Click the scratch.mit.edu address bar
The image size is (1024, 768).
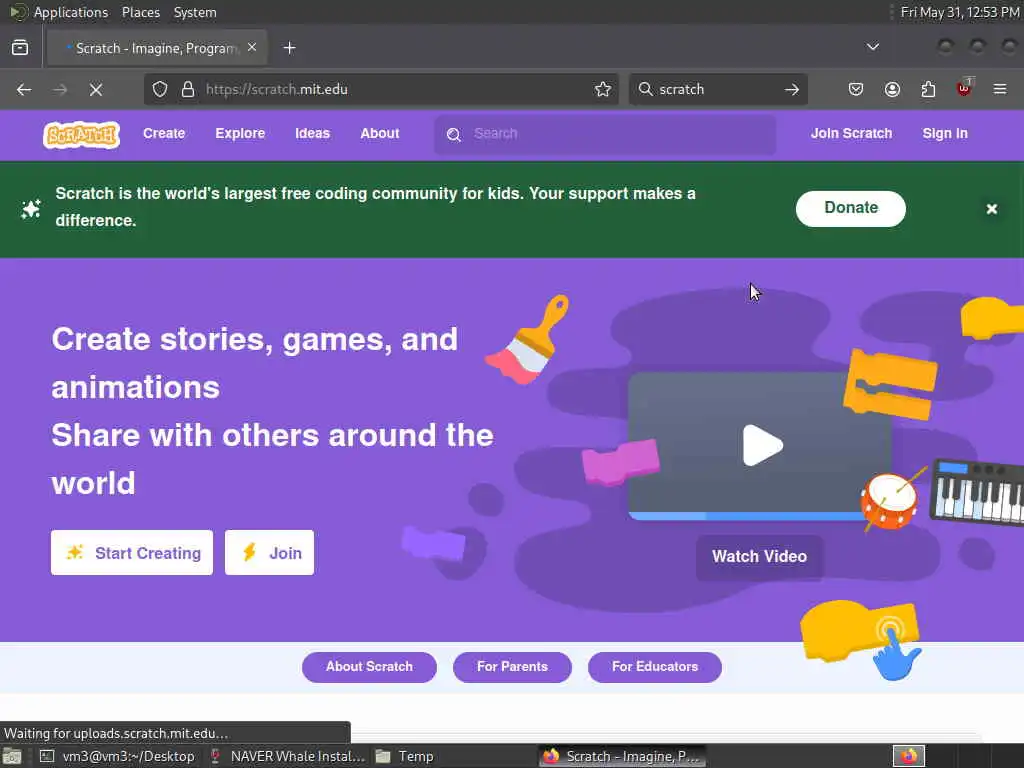[x=381, y=89]
